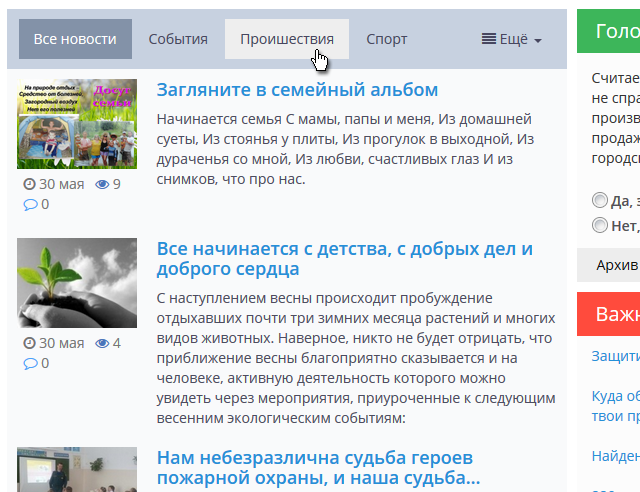Viewport: 640px width, 492px height.
Task: Expand the 'Ещё' dropdown menu
Action: click(511, 39)
